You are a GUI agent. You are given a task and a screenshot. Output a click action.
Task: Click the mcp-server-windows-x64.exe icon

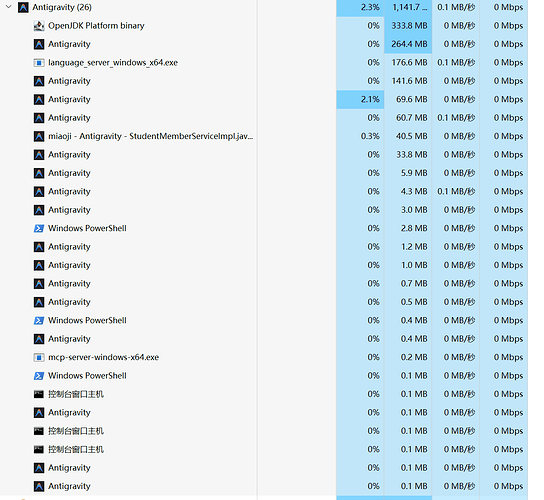pyautogui.click(x=39, y=357)
